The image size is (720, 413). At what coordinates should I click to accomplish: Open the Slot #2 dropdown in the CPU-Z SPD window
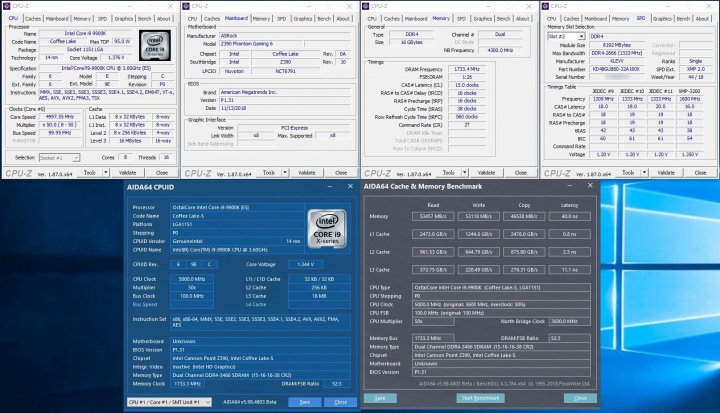pyautogui.click(x=566, y=36)
